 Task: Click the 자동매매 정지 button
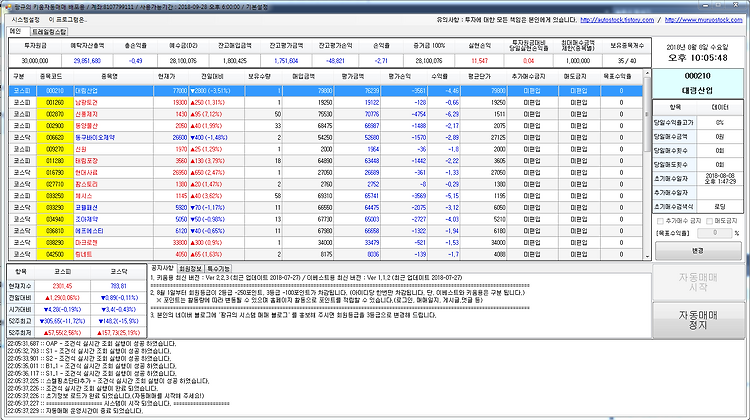[698, 320]
